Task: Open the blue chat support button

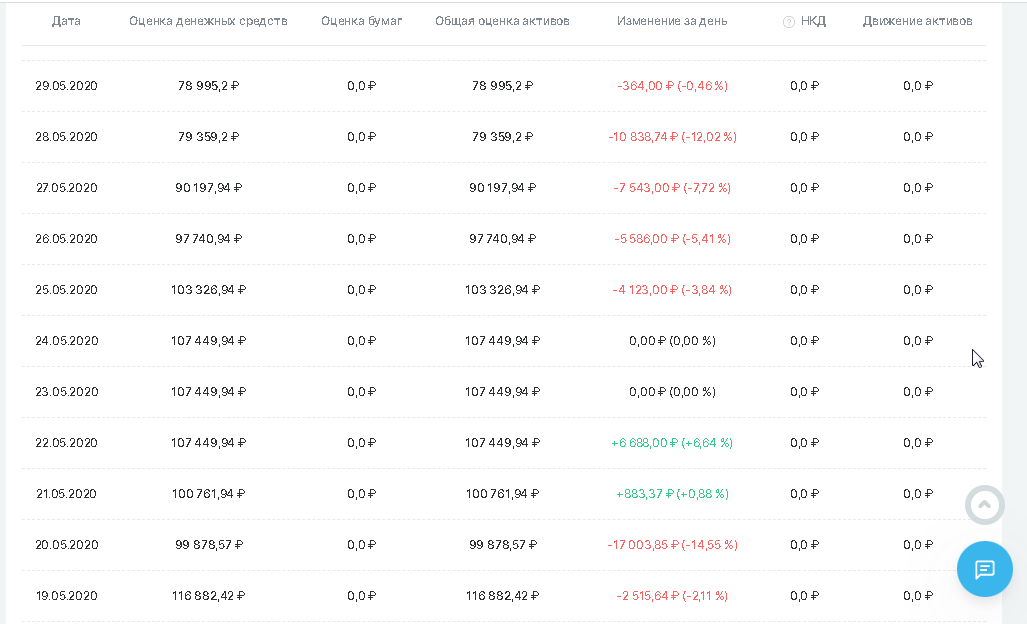Action: [984, 569]
